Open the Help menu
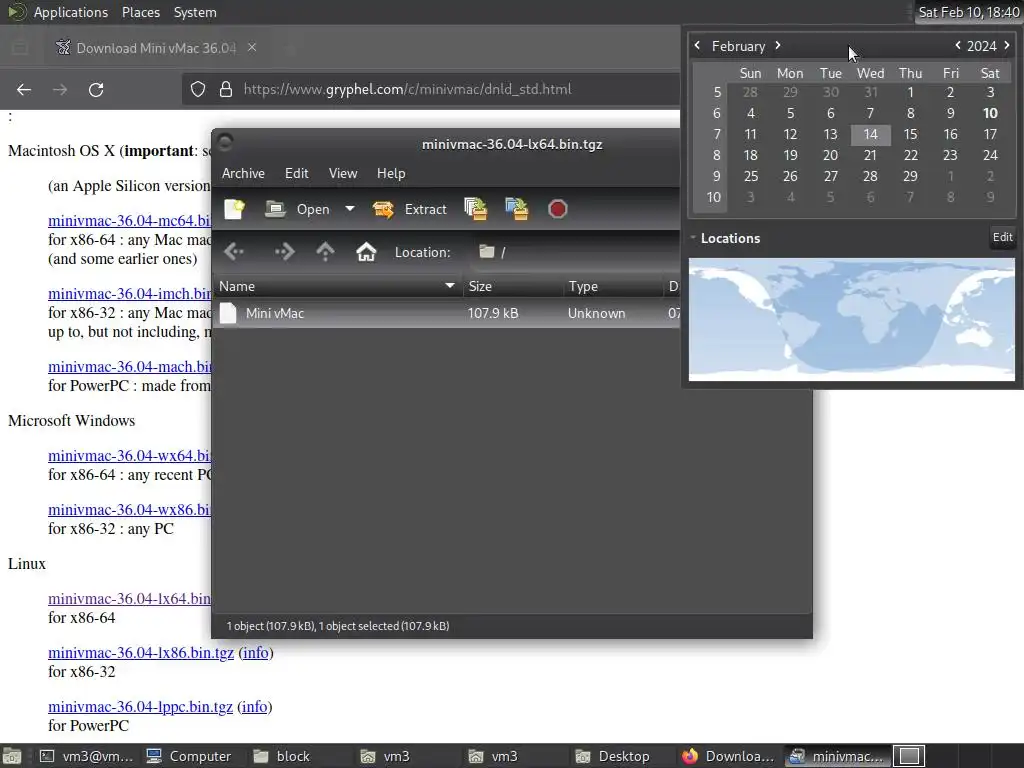 tap(391, 173)
